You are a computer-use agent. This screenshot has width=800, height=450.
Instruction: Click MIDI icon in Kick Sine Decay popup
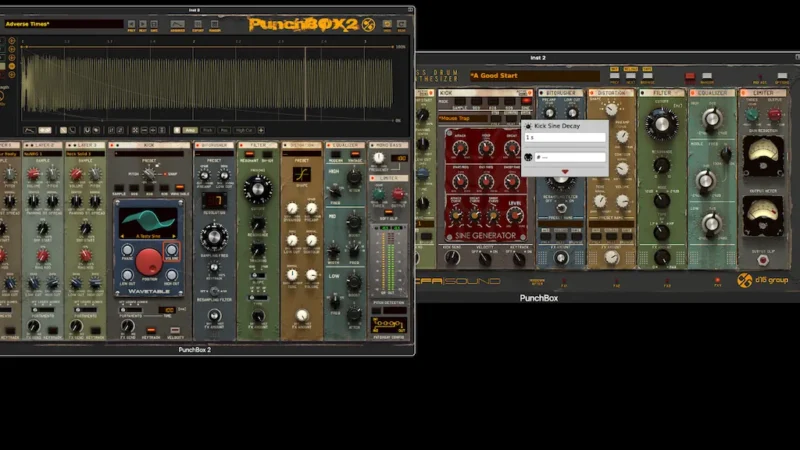528,157
